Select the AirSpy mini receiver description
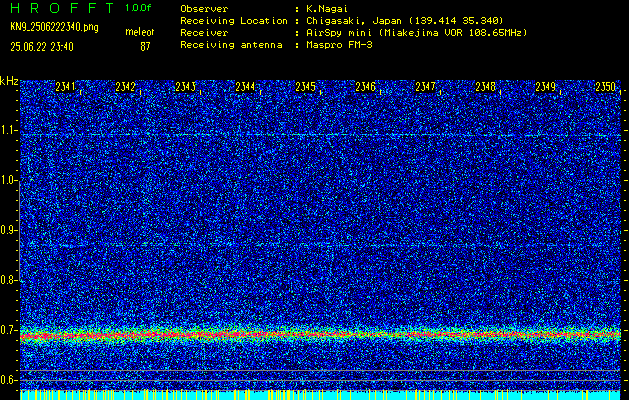This screenshot has width=629, height=400. pyautogui.click(x=416, y=33)
